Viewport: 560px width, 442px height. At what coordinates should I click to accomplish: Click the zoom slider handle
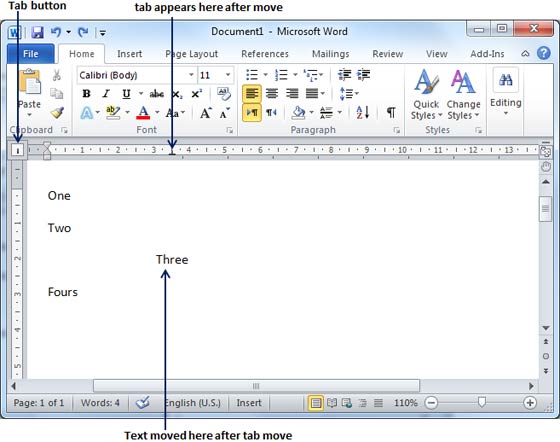click(x=481, y=402)
